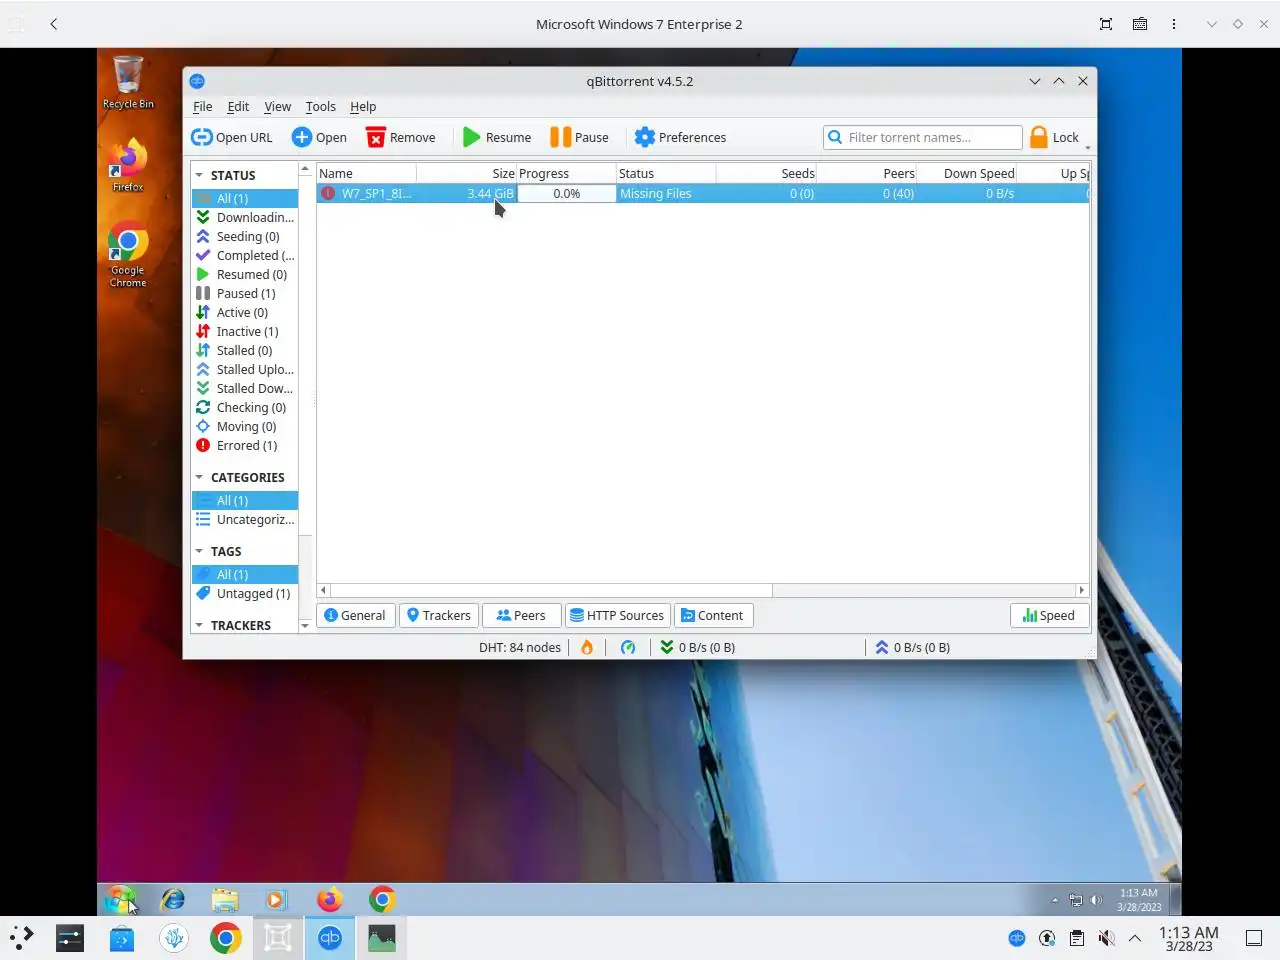Open the Trackers details tab

439,615
